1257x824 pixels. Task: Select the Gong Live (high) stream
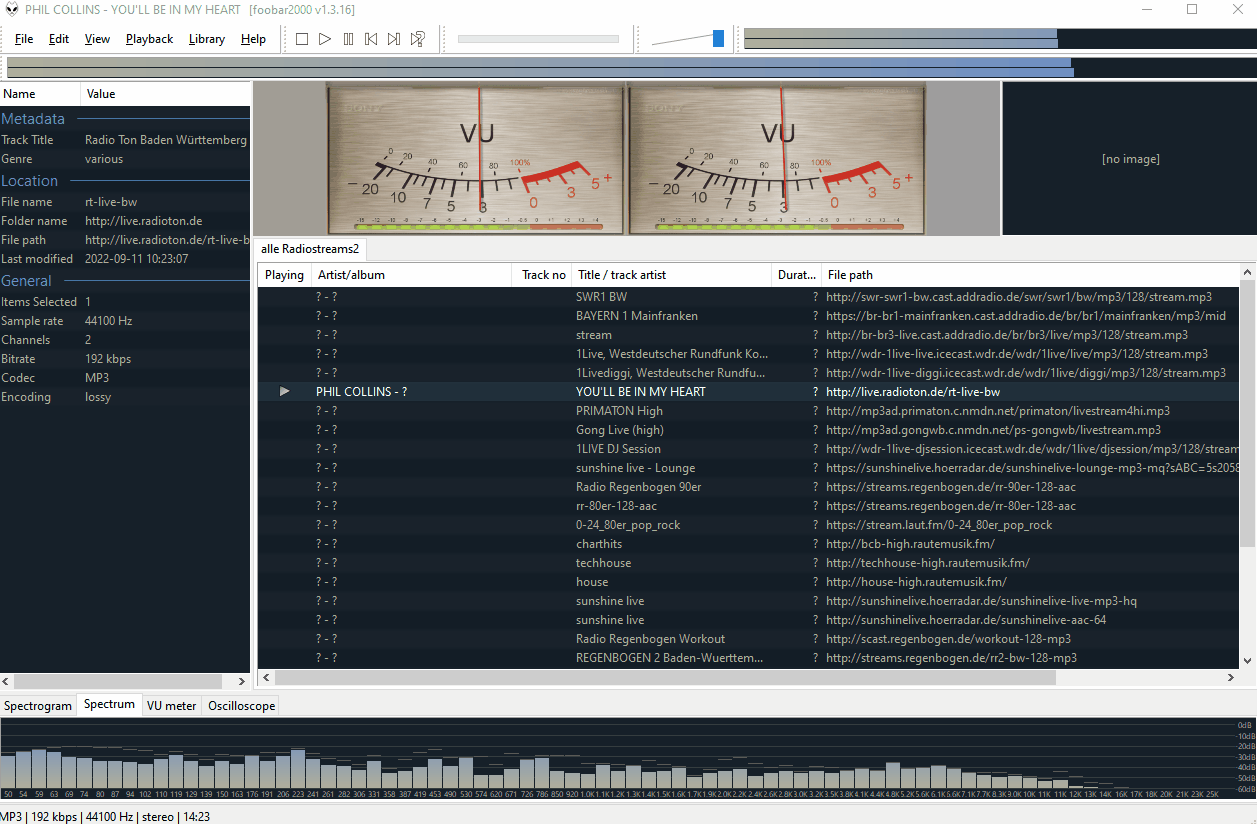click(748, 430)
